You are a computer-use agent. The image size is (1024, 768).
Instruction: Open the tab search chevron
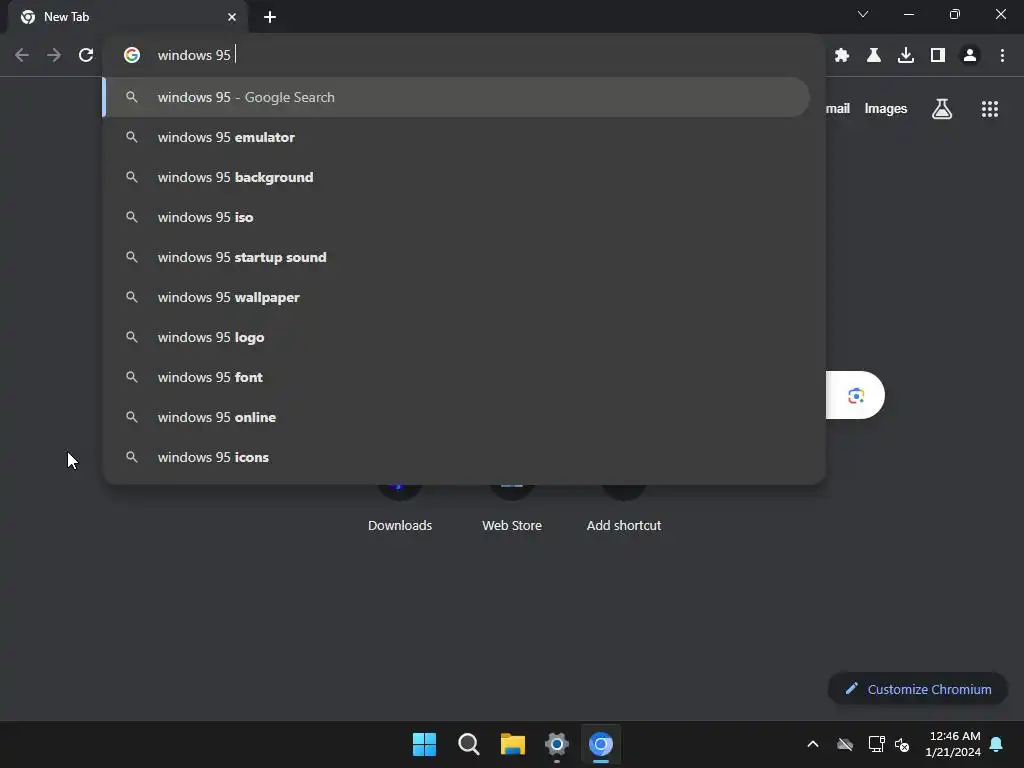tap(863, 14)
